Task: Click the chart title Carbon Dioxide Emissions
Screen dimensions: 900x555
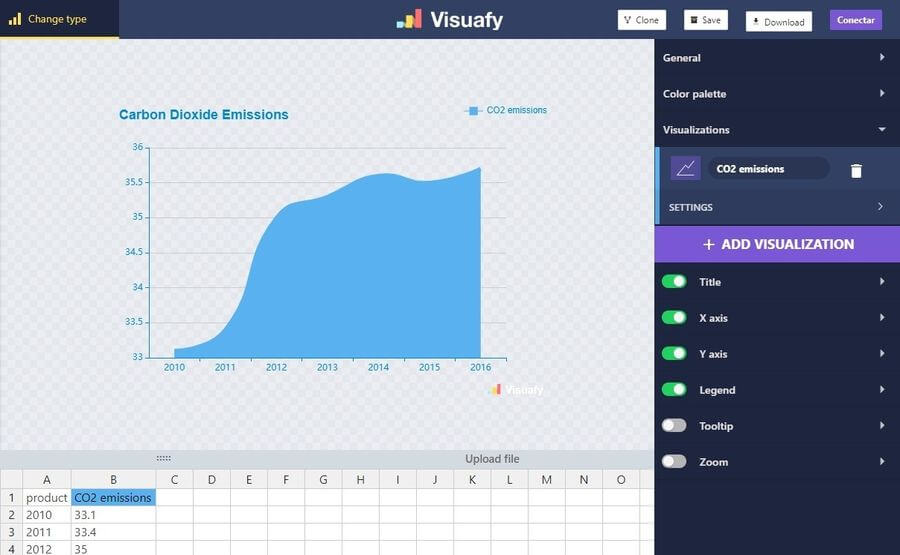Action: [x=204, y=115]
